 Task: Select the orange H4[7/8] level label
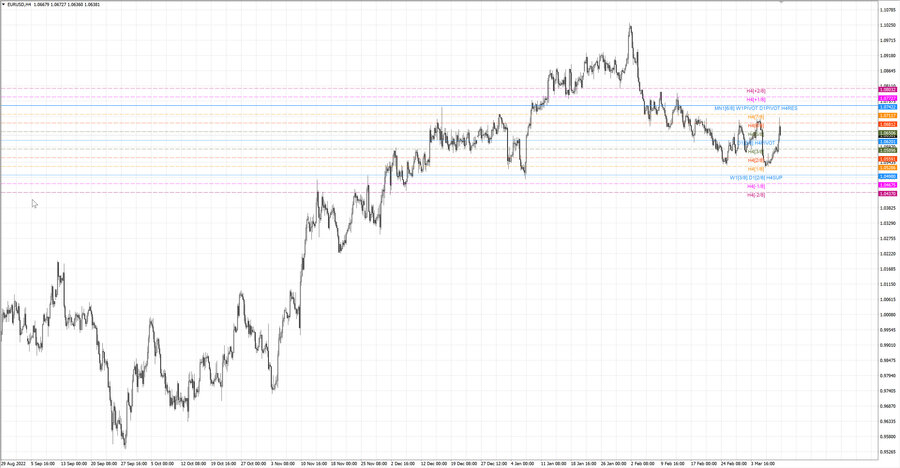(755, 117)
